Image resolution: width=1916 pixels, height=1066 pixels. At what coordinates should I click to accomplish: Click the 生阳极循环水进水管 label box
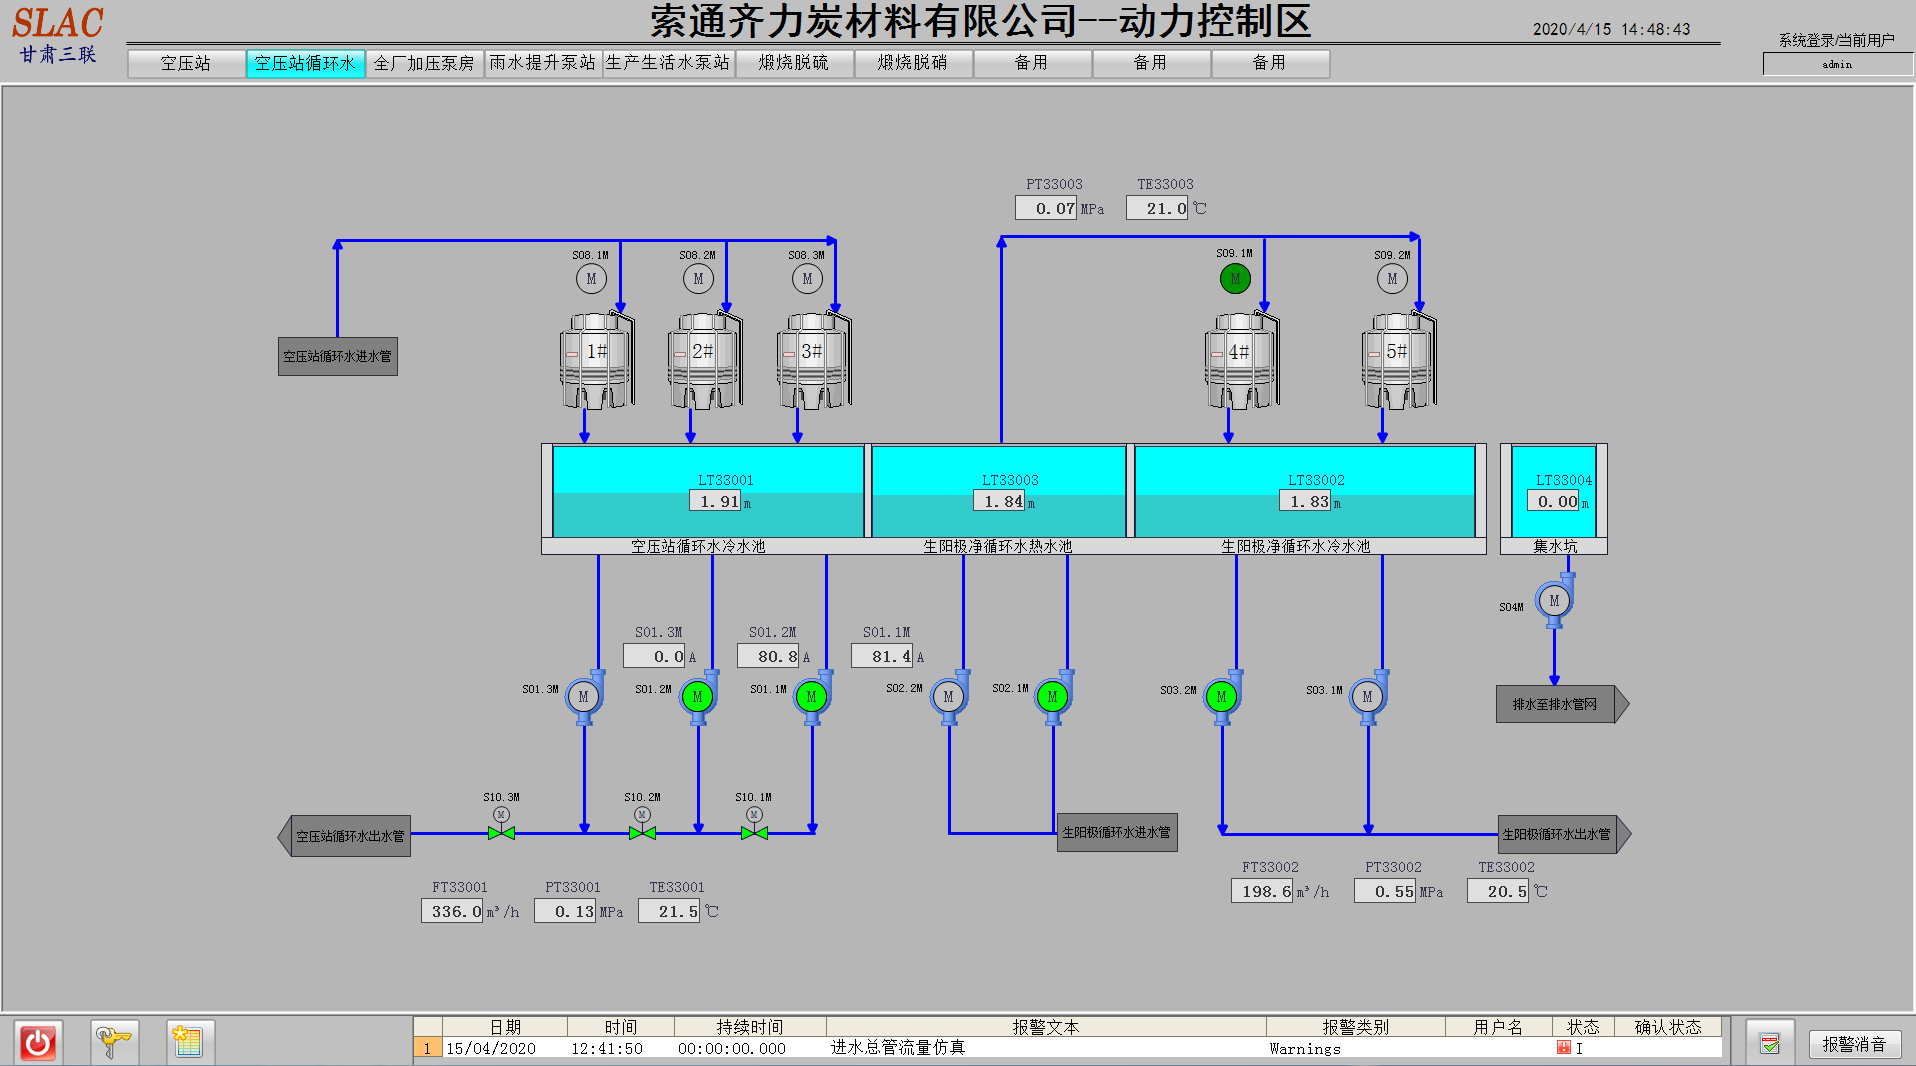tap(1117, 832)
